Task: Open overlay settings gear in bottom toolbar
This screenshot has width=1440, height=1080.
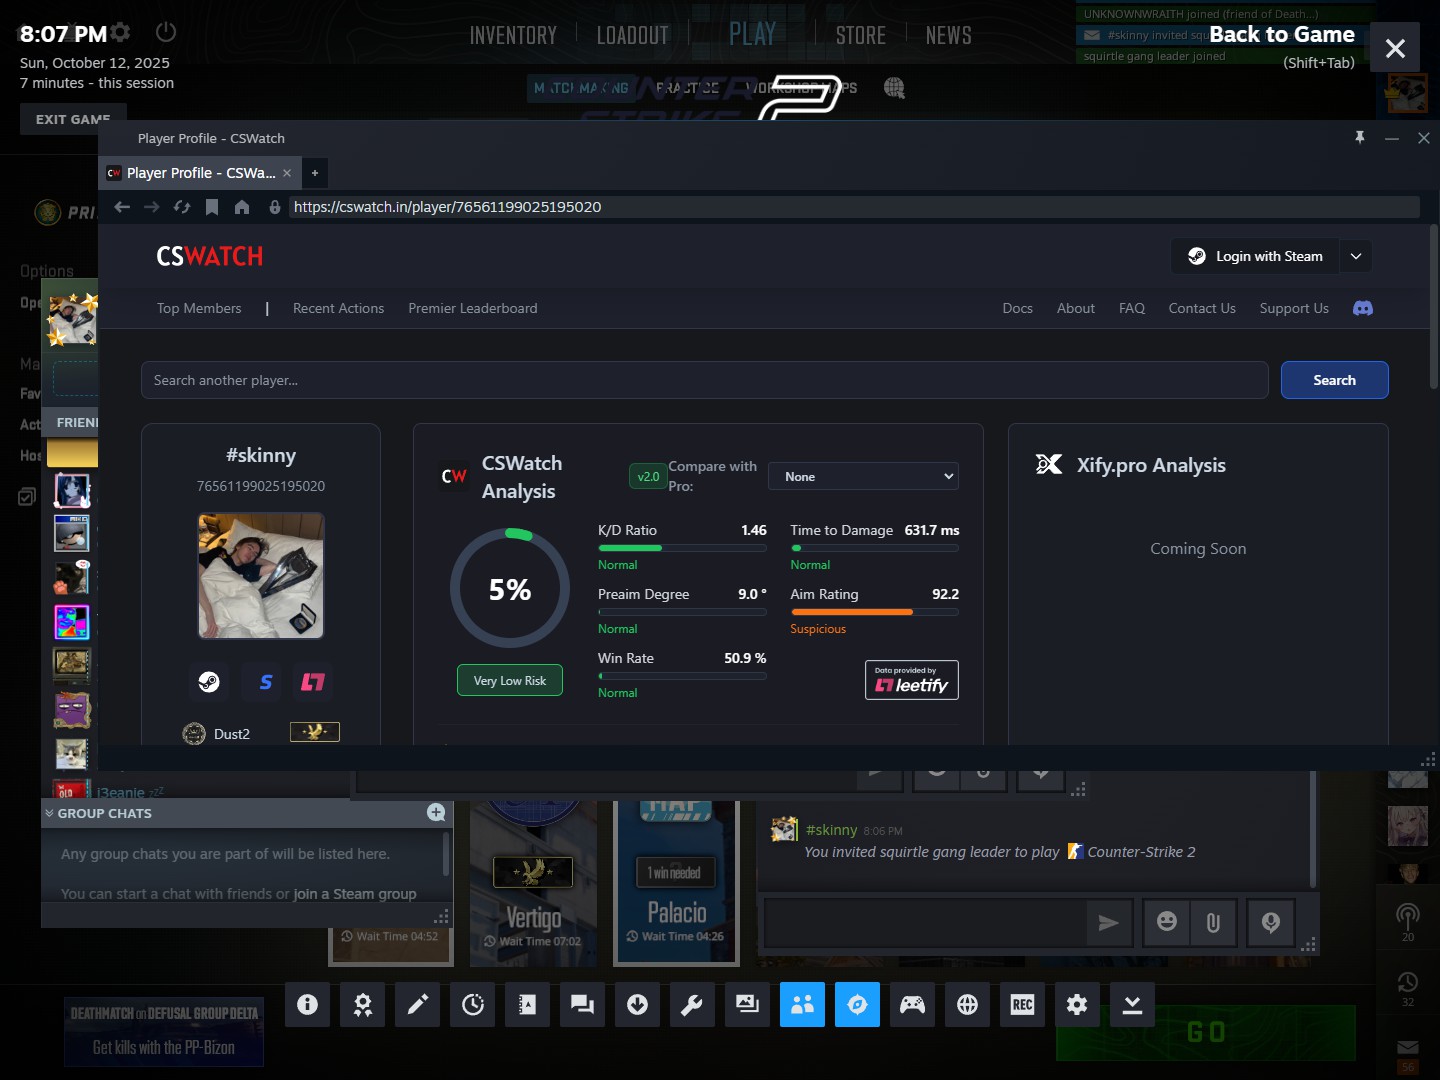Action: pos(1077,1004)
